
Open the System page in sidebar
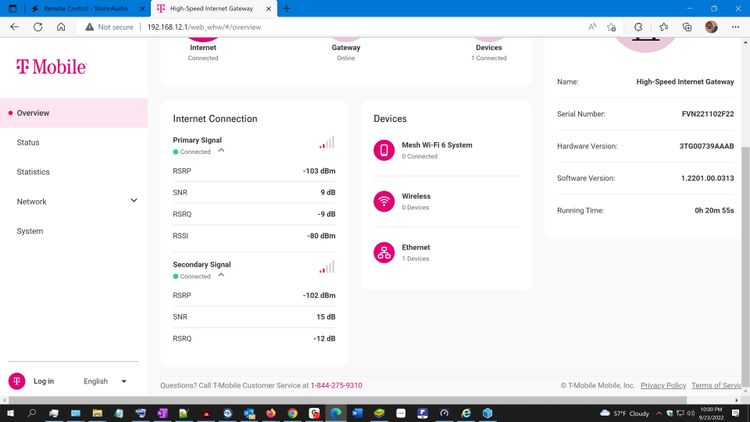pos(30,231)
